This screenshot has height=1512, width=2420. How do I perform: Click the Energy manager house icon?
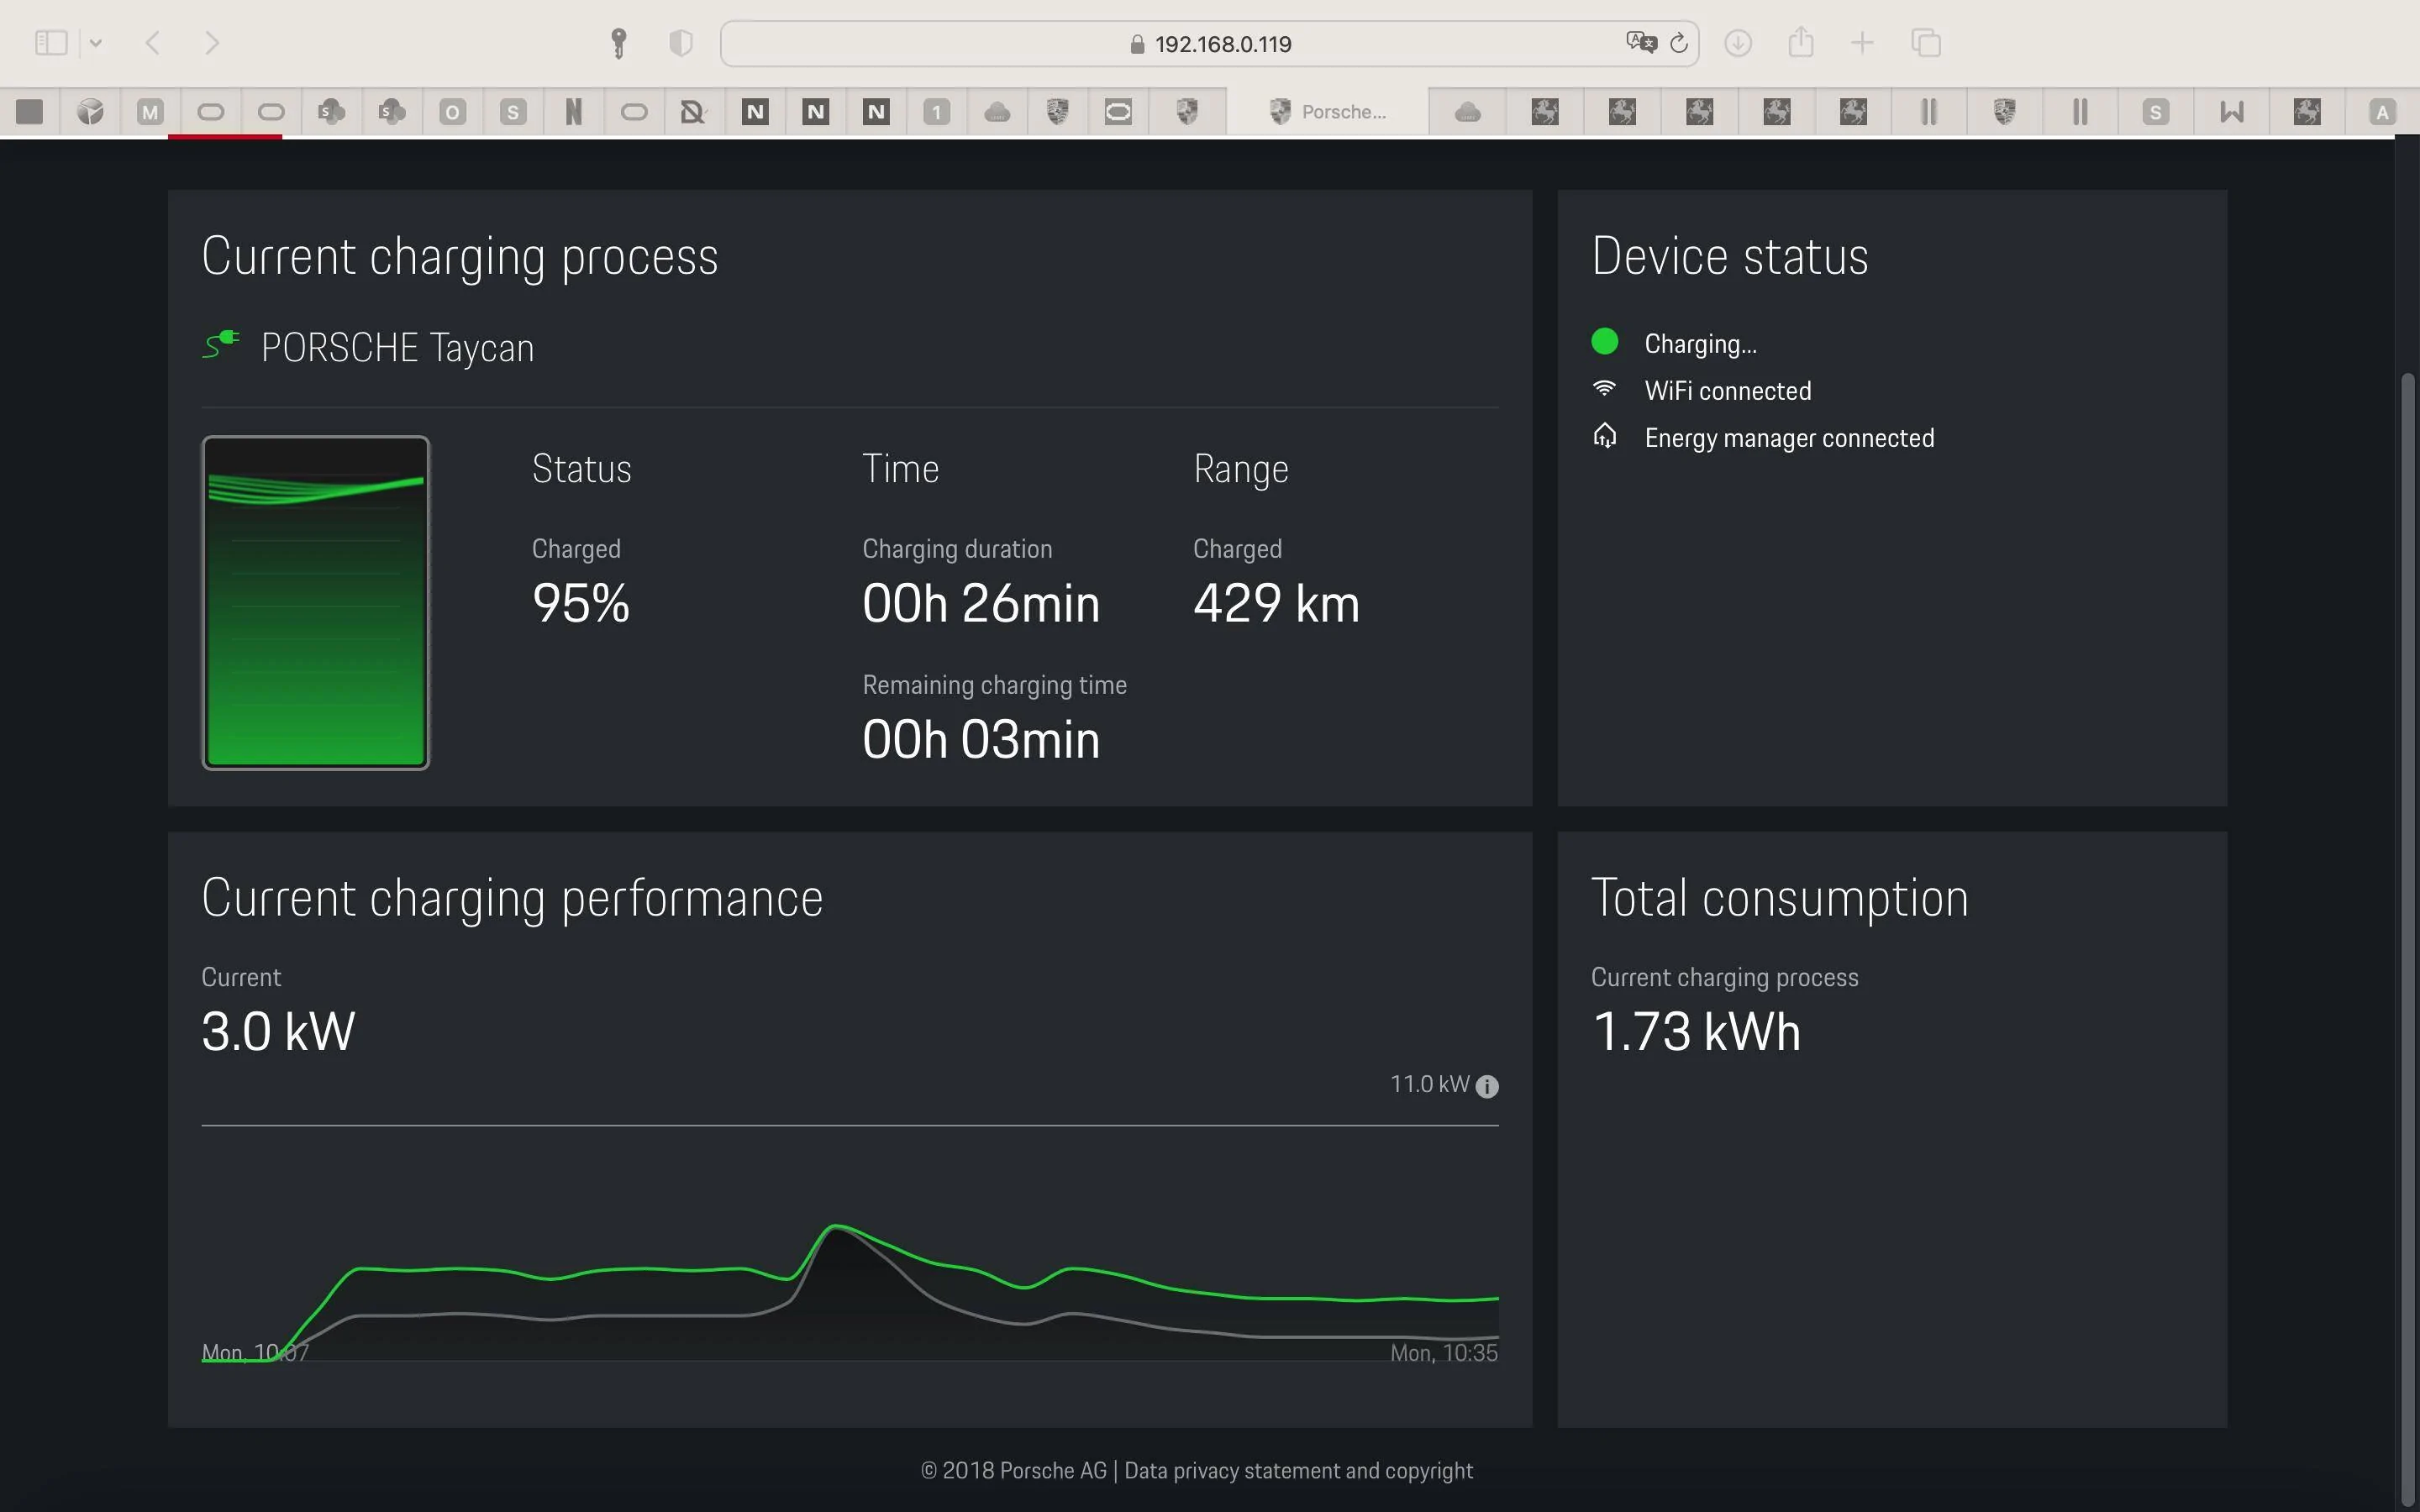(1604, 436)
